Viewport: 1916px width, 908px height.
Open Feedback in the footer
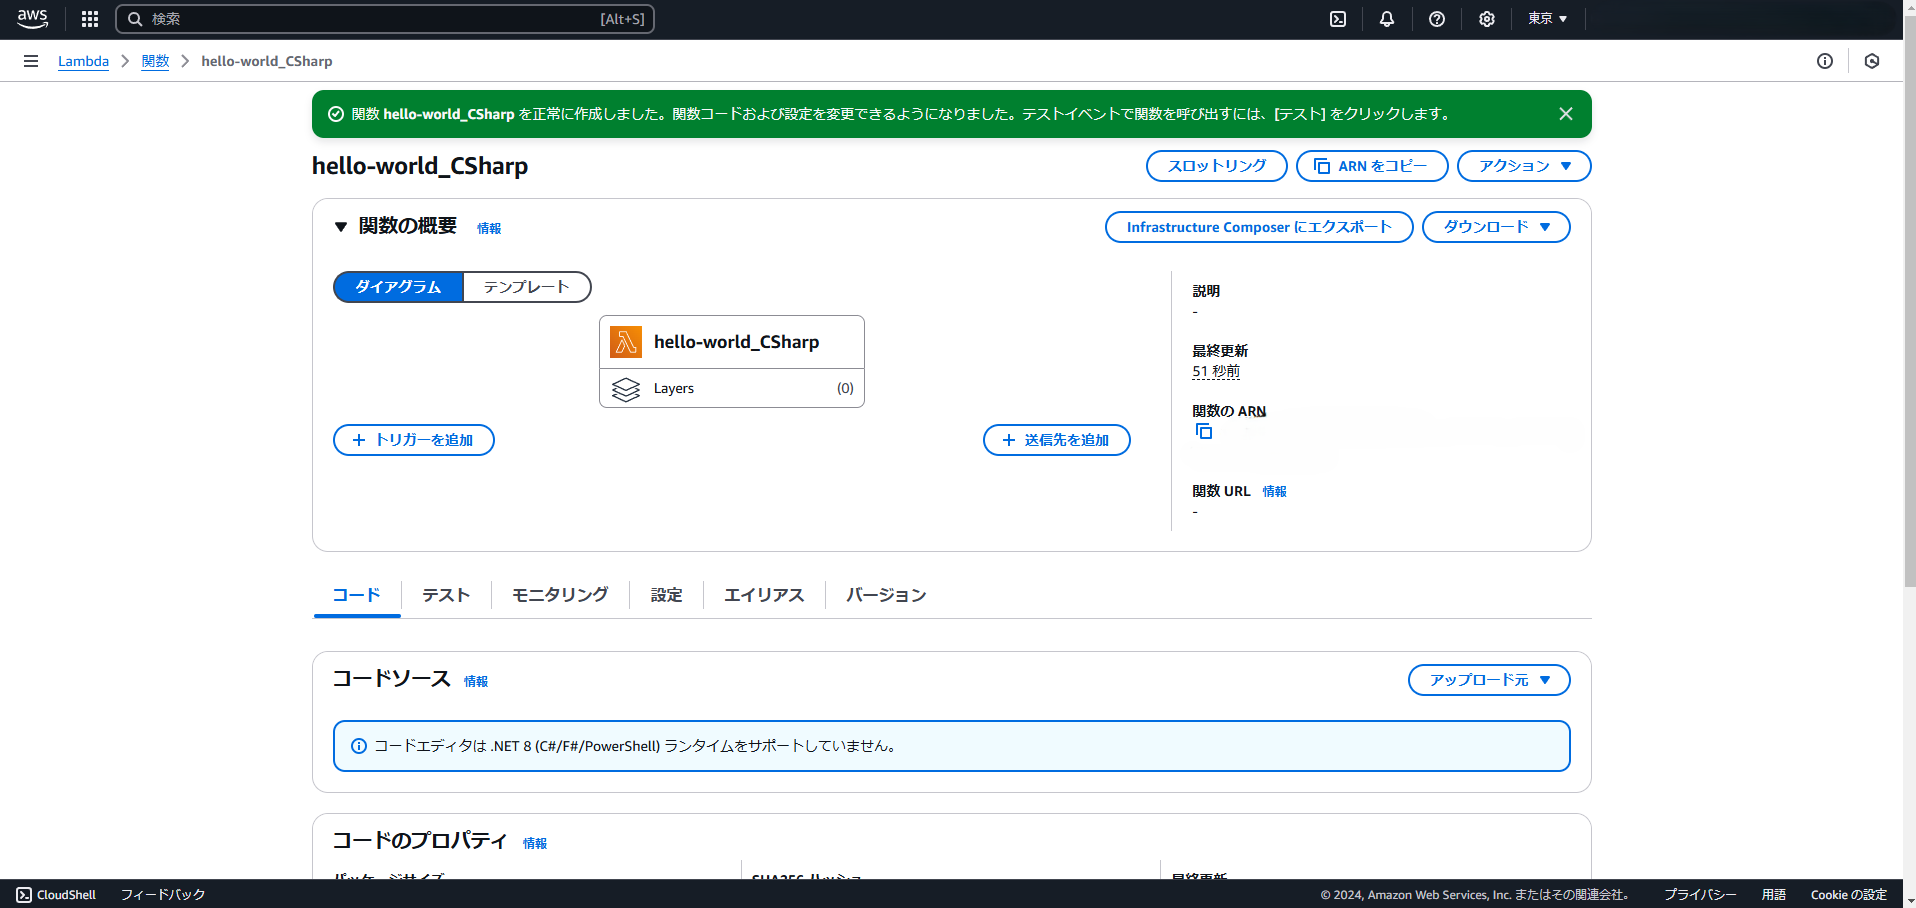[x=163, y=895]
